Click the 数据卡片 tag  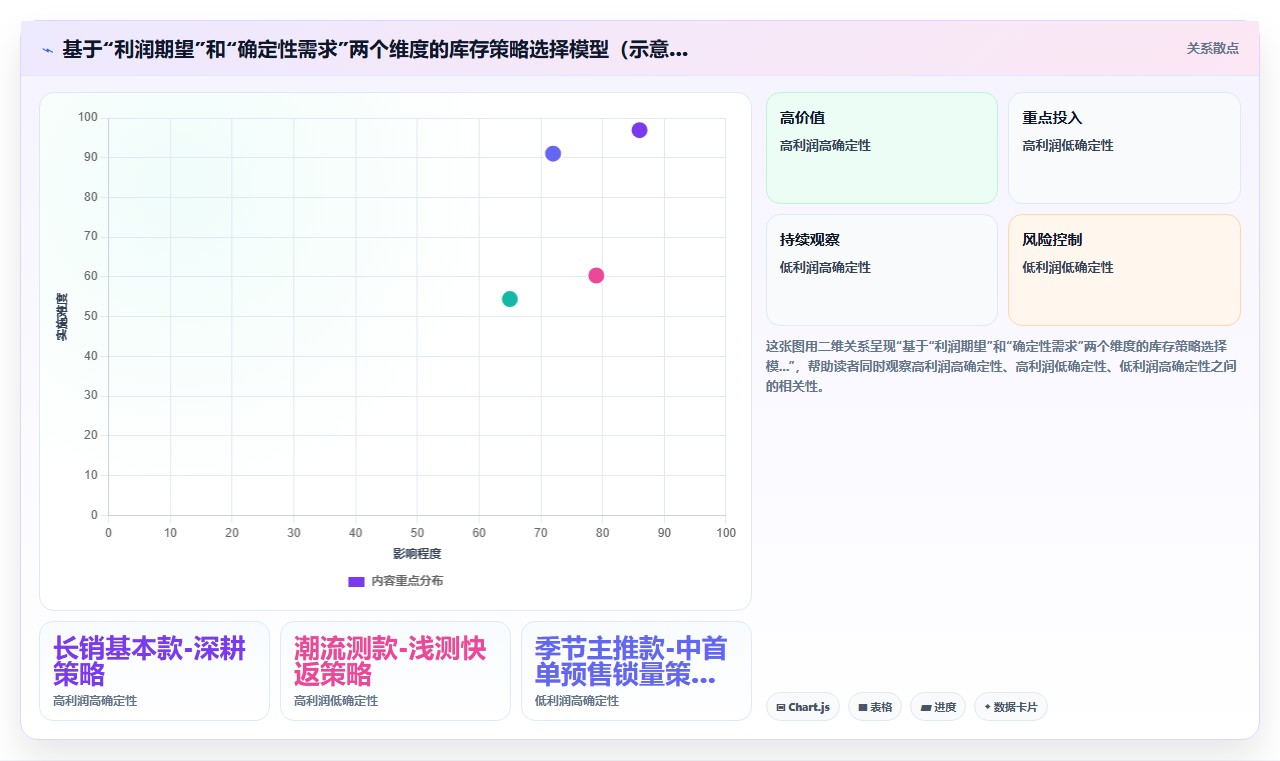1011,707
